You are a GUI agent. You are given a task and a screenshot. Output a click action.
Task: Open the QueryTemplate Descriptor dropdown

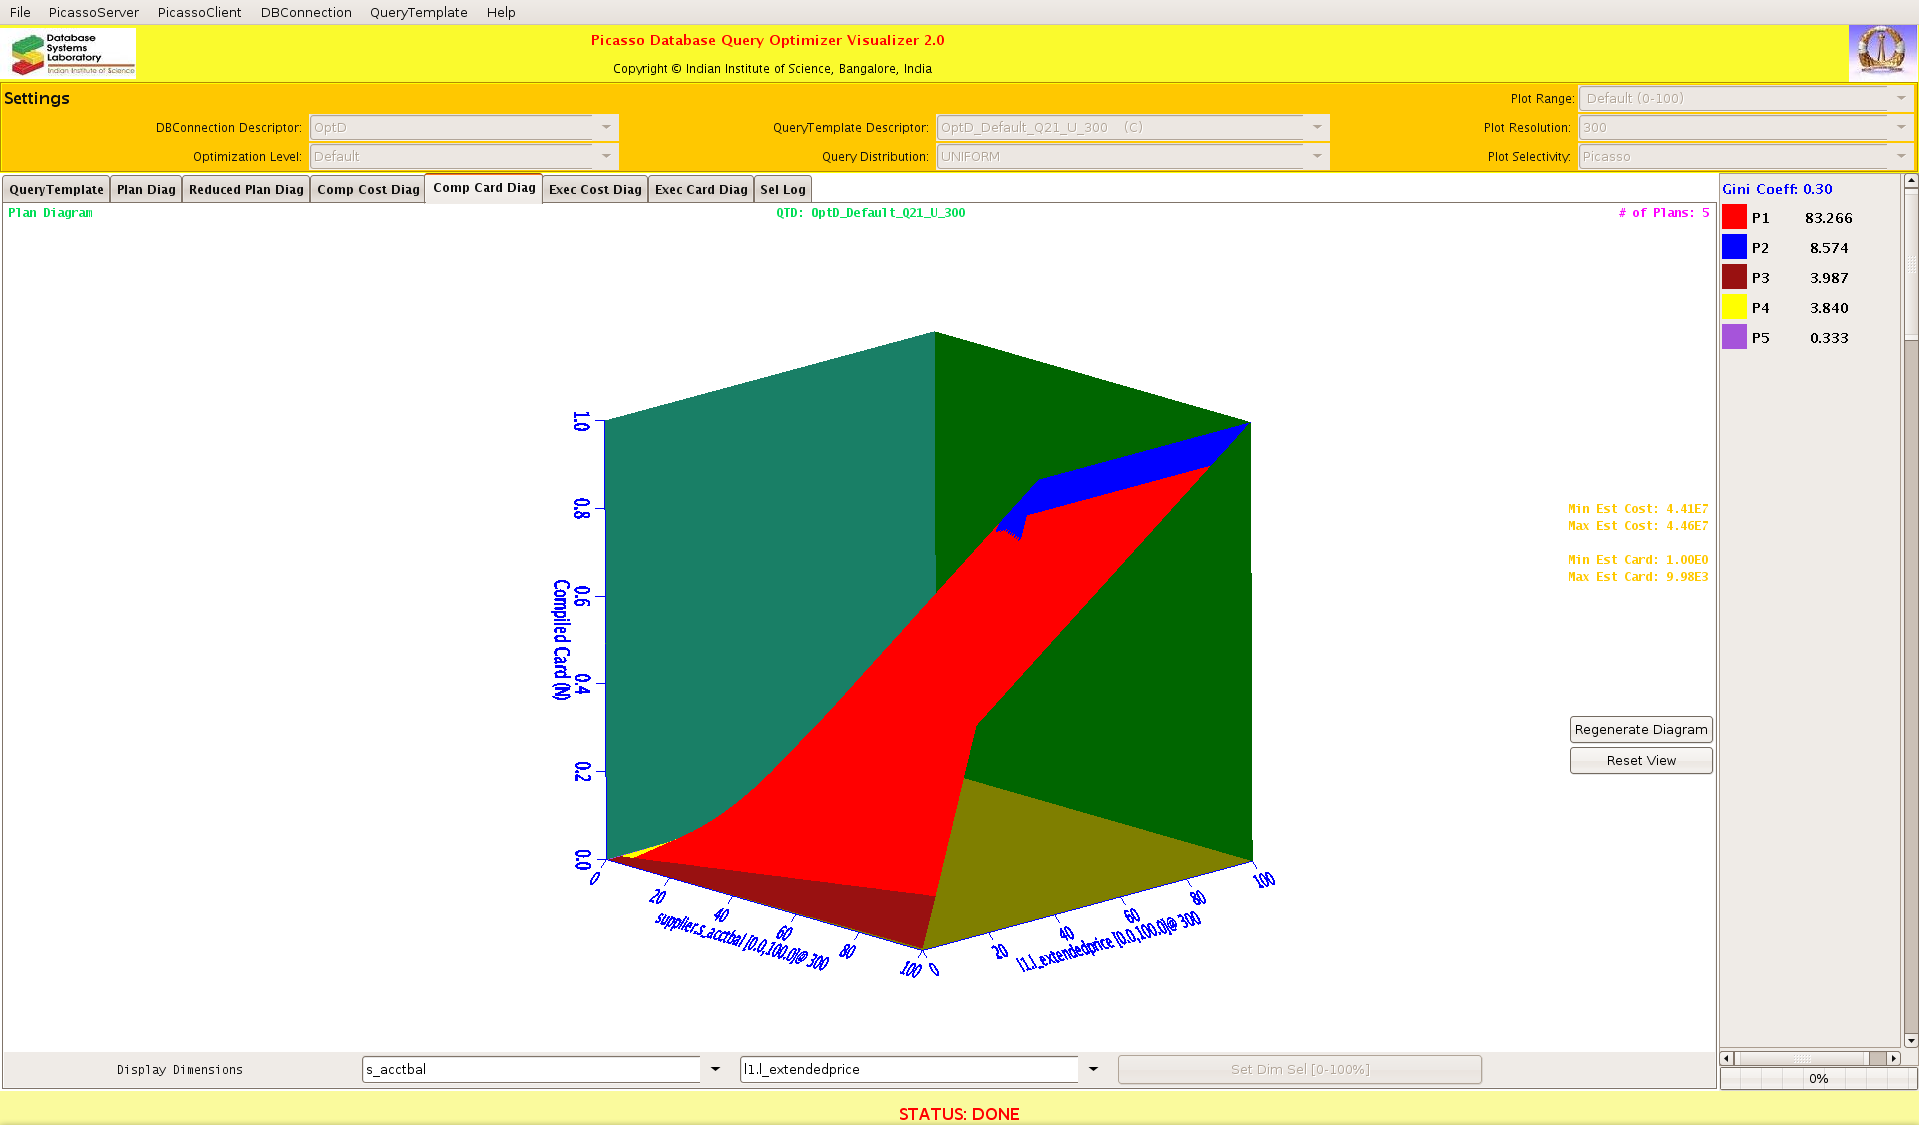coord(1317,128)
